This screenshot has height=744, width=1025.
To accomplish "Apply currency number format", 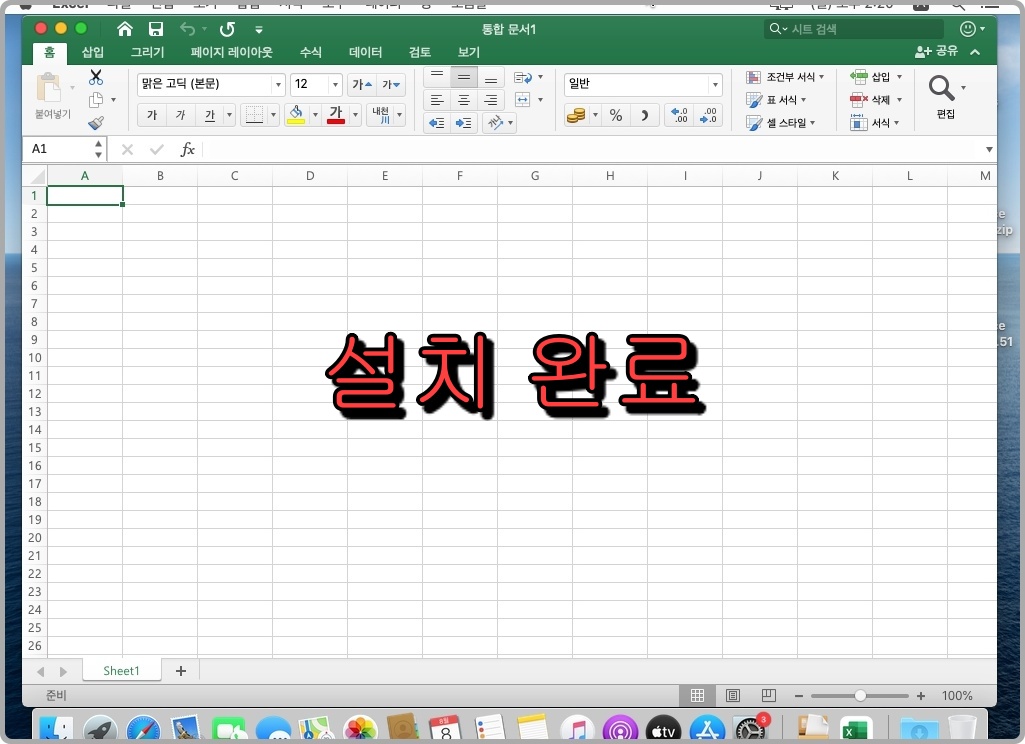I will tap(578, 115).
